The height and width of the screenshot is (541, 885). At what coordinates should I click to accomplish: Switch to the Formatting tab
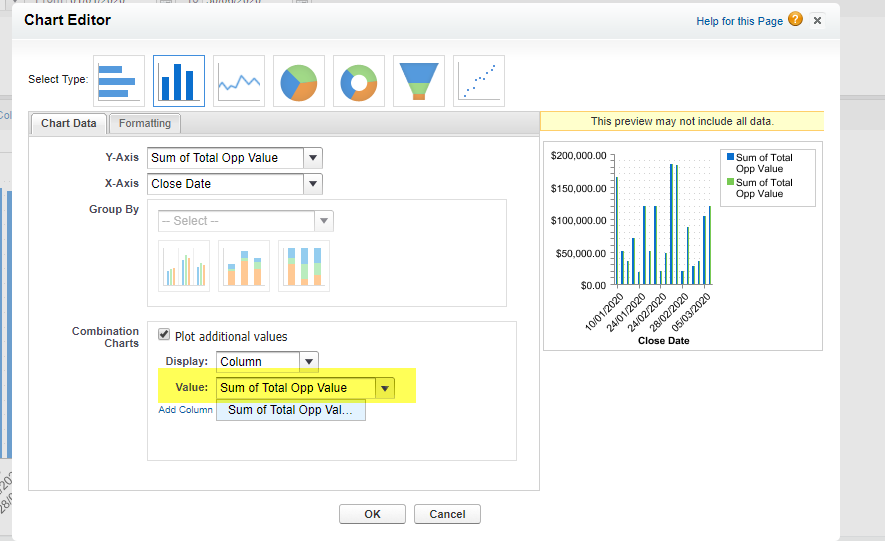tap(145, 124)
